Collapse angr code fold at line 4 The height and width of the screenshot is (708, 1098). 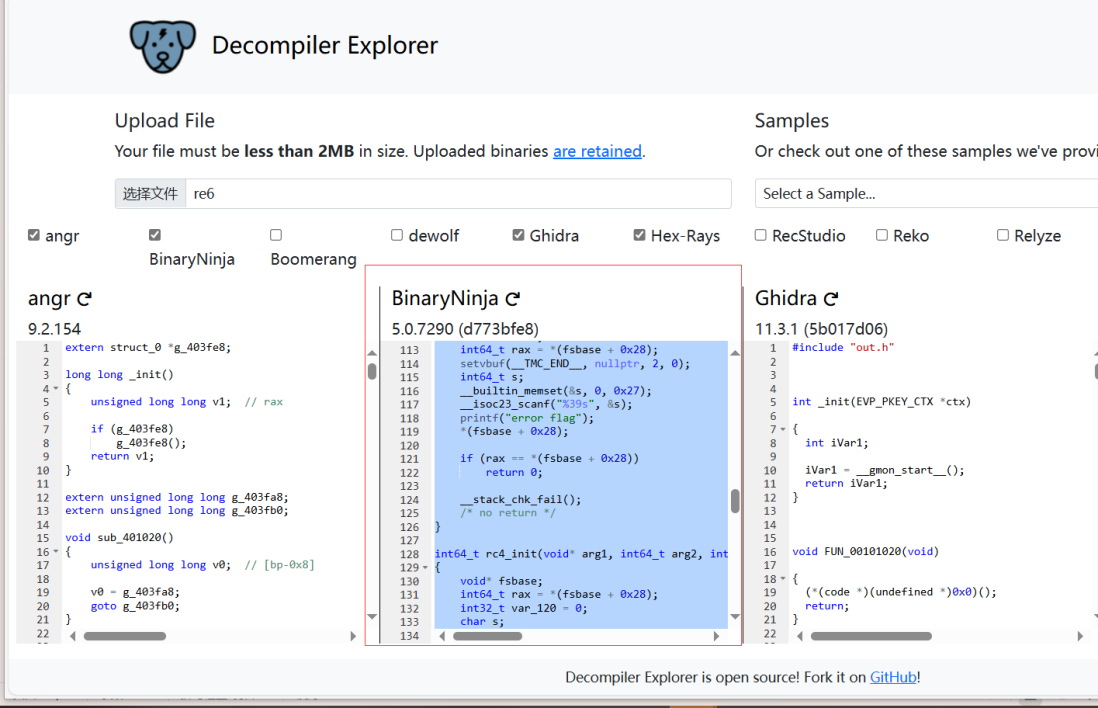coord(56,389)
